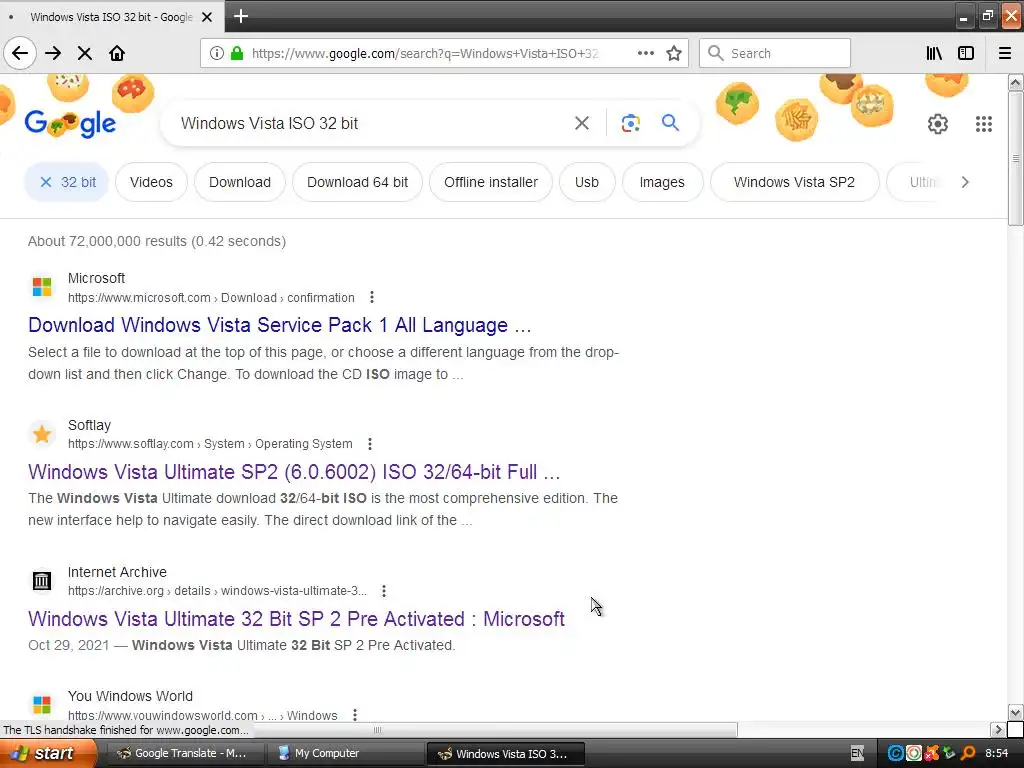Click the Firefox Search box
Viewport: 1024px width, 768px height.
775,53
